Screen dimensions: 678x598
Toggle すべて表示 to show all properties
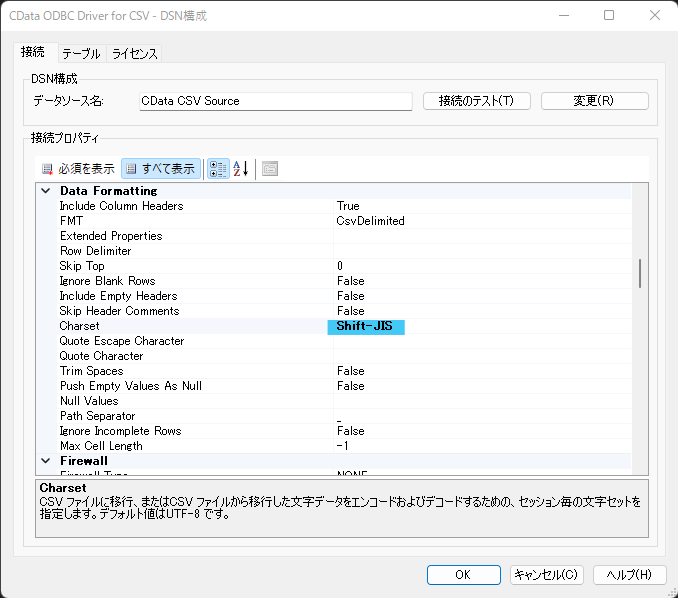(161, 169)
